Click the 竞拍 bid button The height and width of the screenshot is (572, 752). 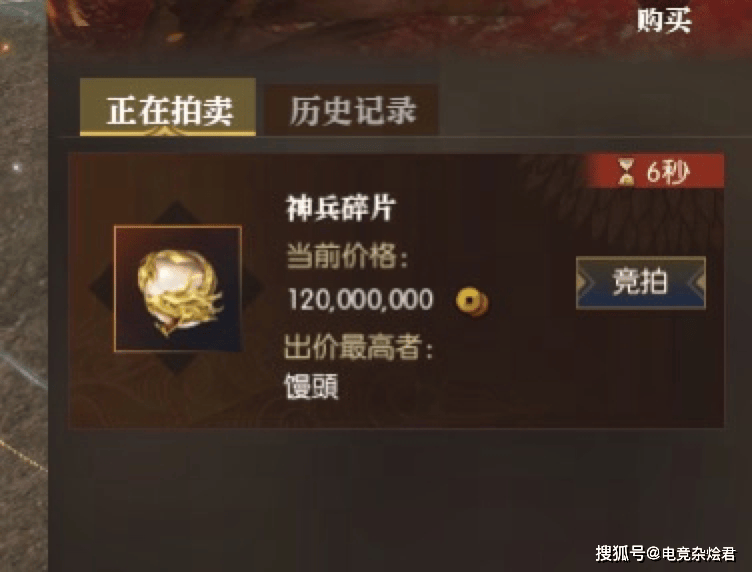click(x=641, y=282)
